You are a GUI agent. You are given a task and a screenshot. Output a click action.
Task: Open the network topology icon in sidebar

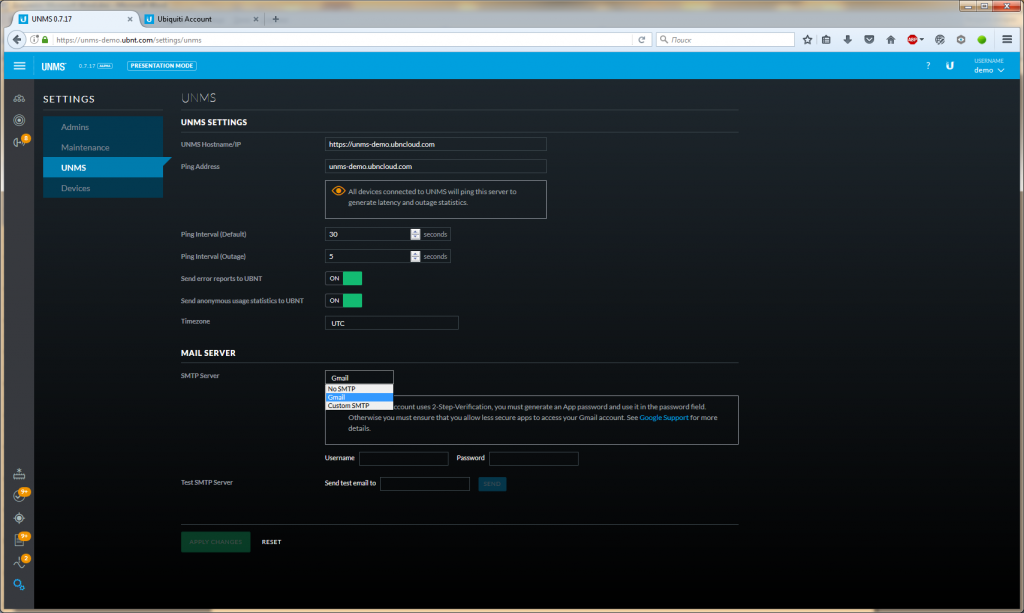[x=19, y=98]
